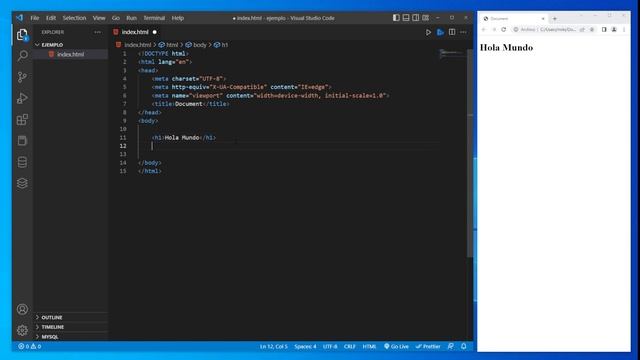Viewport: 640px width, 360px height.
Task: Open notifications bell in status bar
Action: [464, 346]
